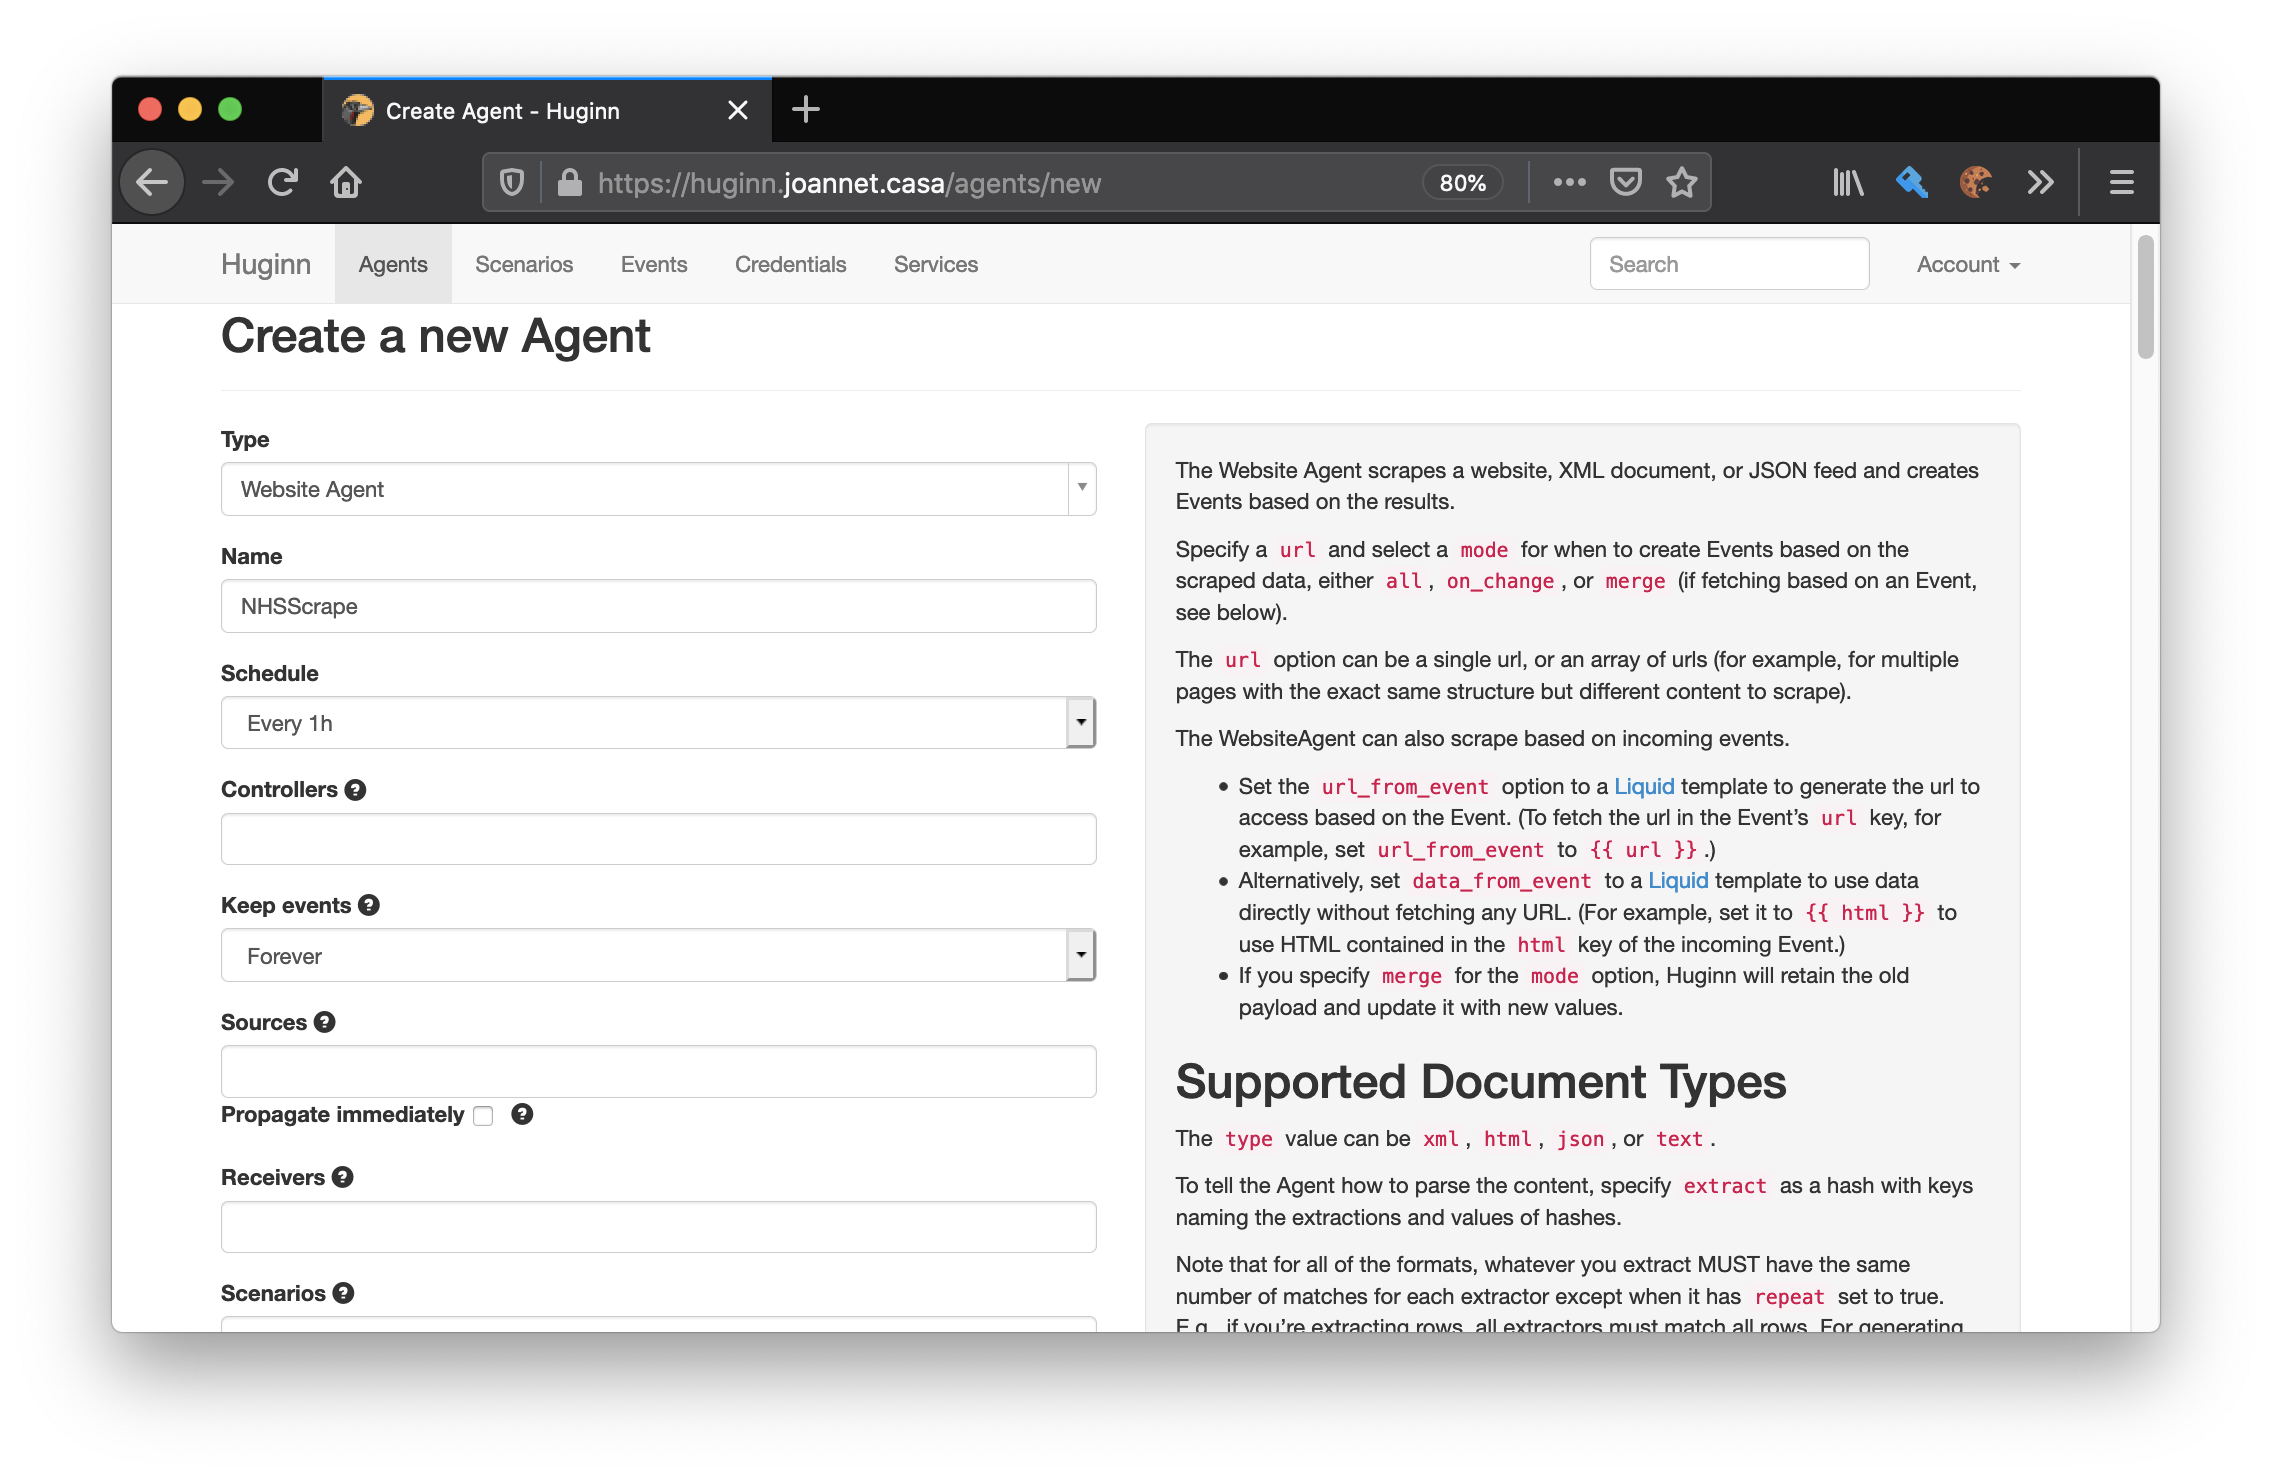This screenshot has height=1480, width=2272.
Task: Open the Liquid link after data_from_event
Action: pyautogui.click(x=1678, y=881)
